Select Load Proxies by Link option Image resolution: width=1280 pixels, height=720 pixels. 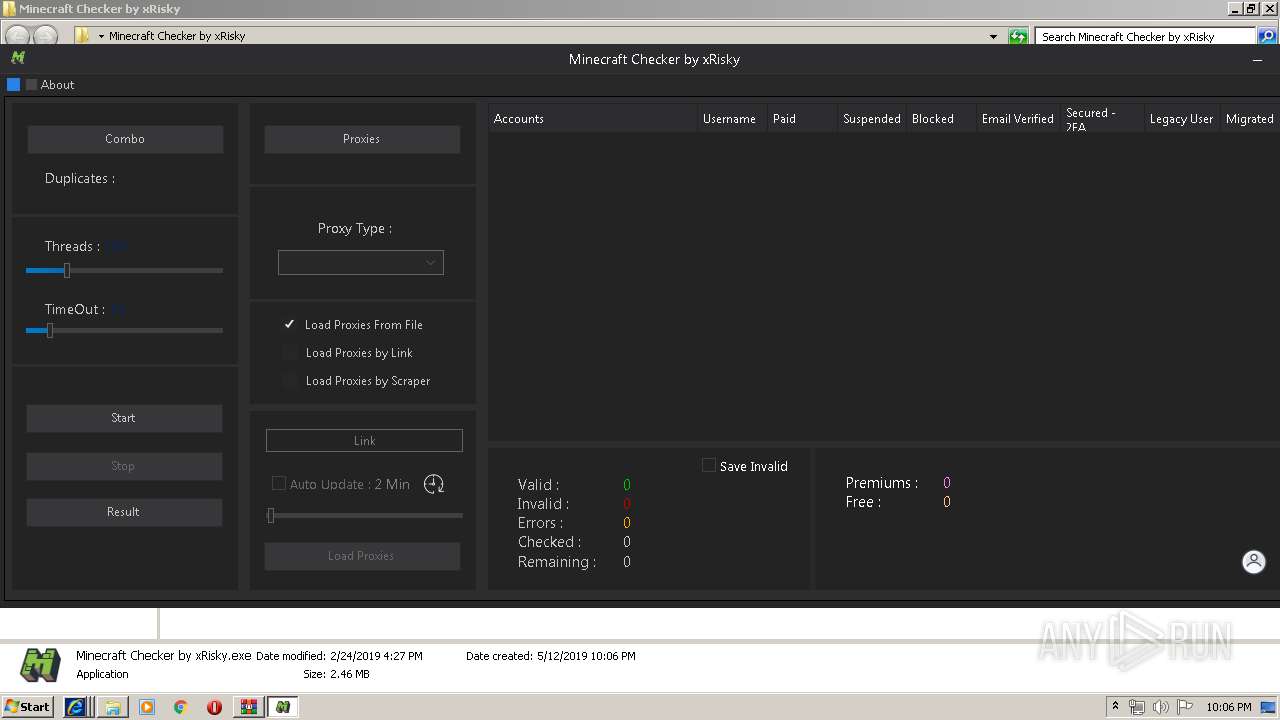(348, 353)
